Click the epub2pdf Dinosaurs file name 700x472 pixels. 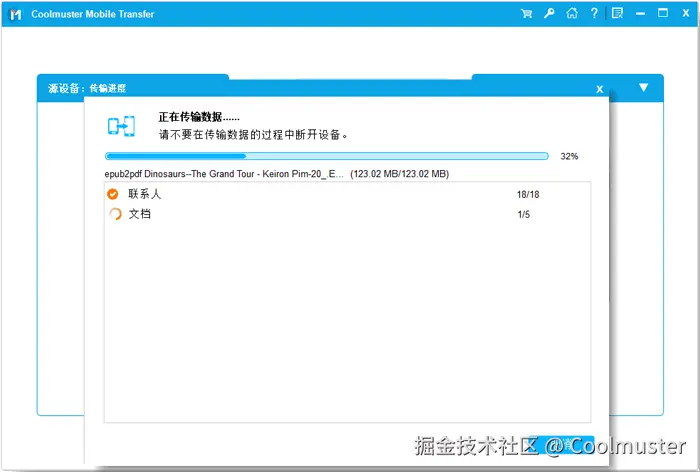[x=224, y=174]
